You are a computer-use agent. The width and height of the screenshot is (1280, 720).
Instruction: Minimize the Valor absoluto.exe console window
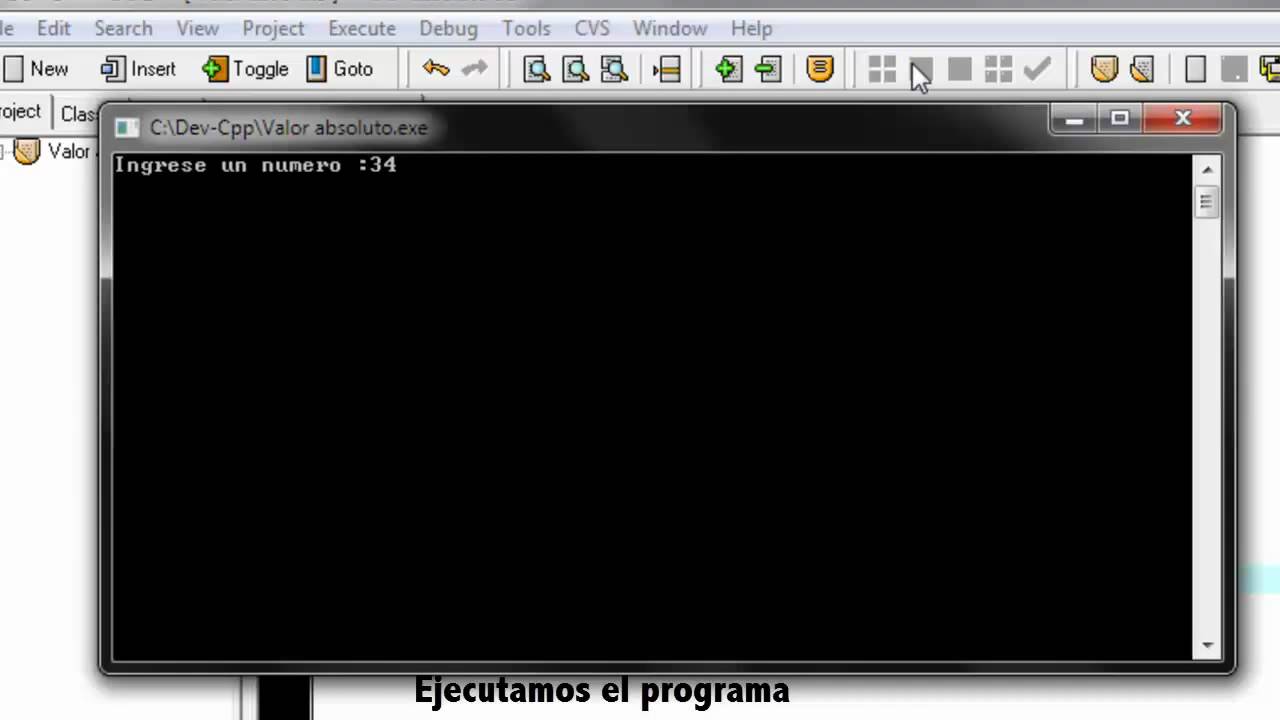[1074, 119]
